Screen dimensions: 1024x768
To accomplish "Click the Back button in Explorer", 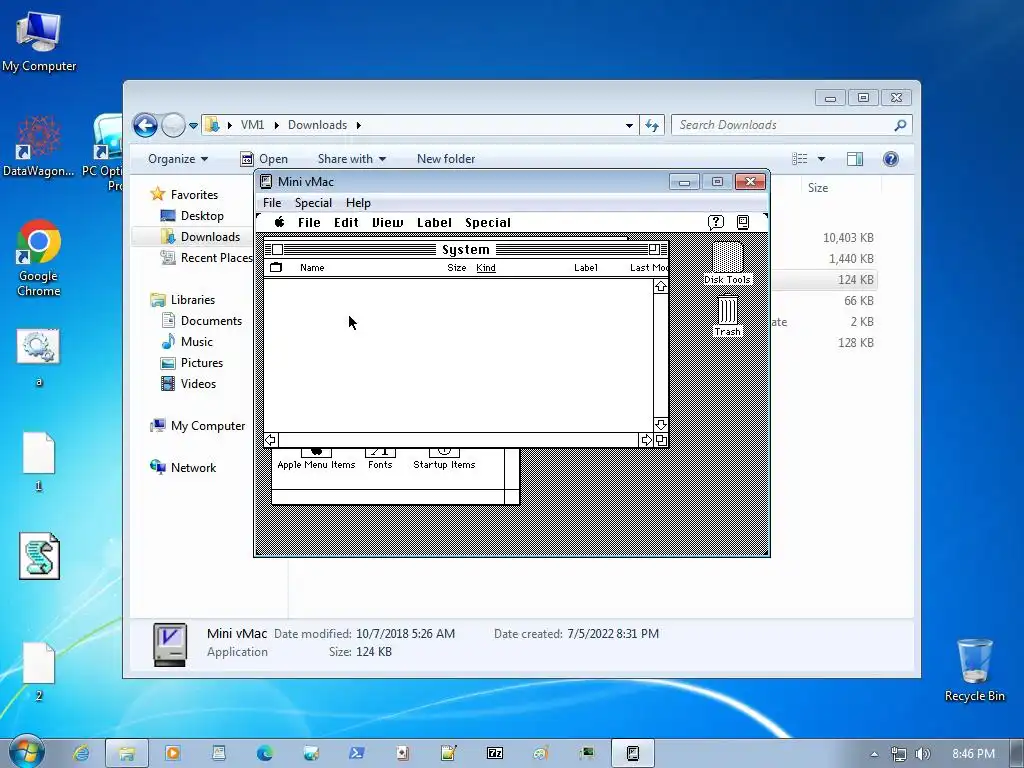I will pos(146,125).
